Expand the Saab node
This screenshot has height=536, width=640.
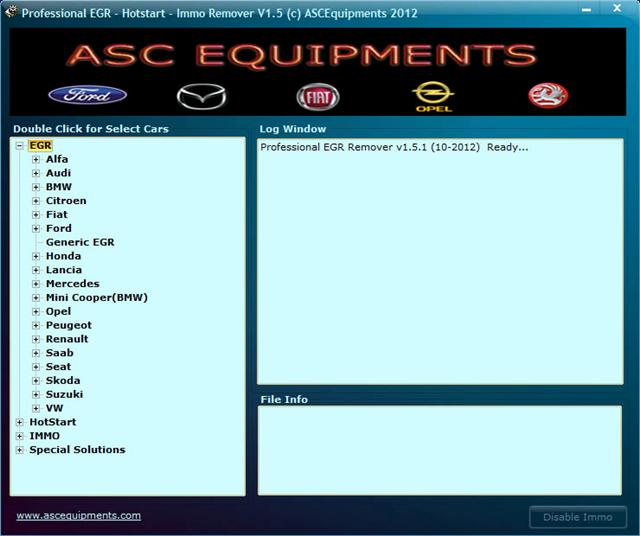coord(36,353)
